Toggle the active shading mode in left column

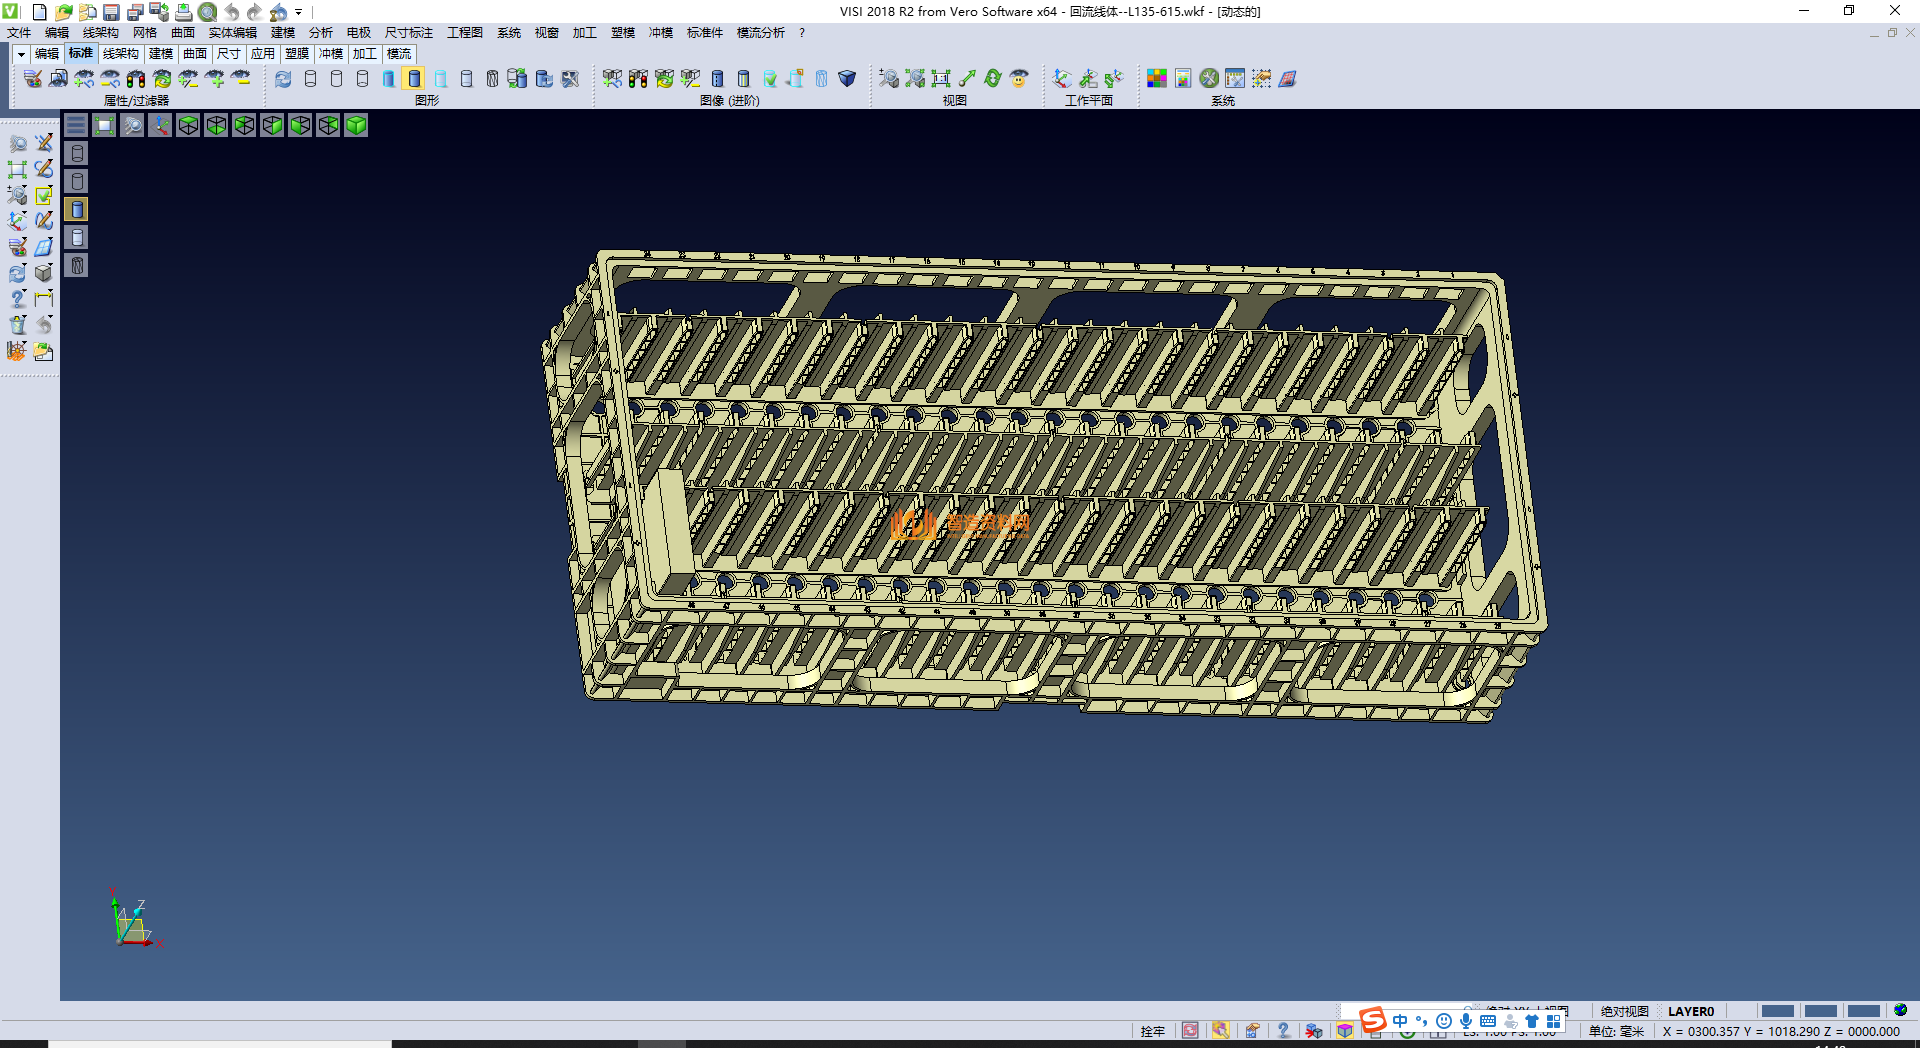pyautogui.click(x=77, y=209)
